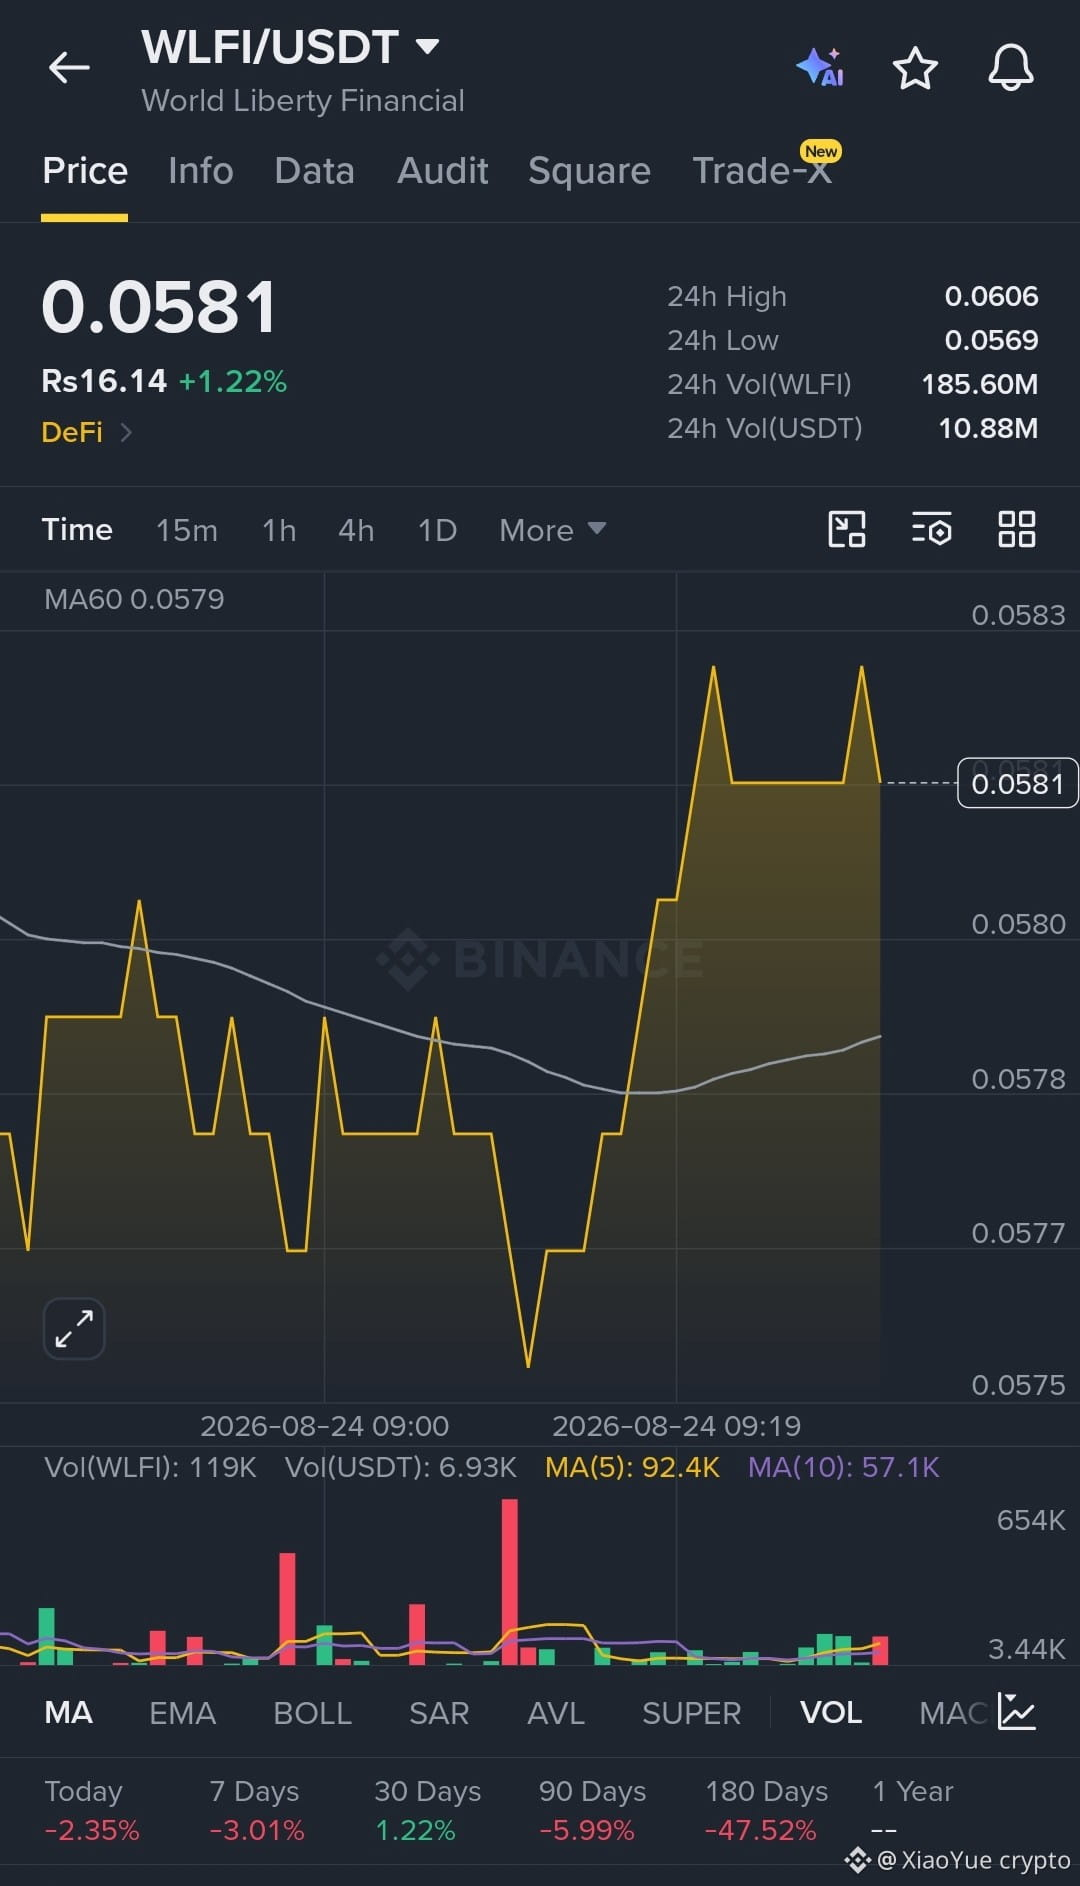
Task: Expand the More timeframes dropdown
Action: click(553, 530)
